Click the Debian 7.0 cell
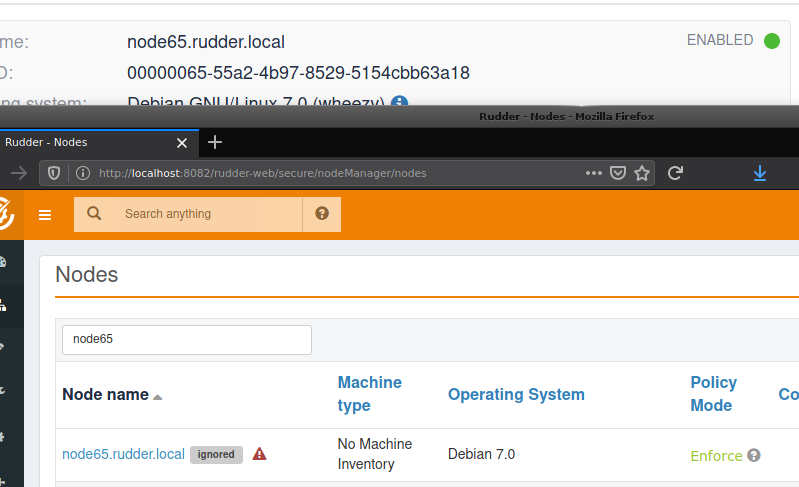 coord(482,454)
